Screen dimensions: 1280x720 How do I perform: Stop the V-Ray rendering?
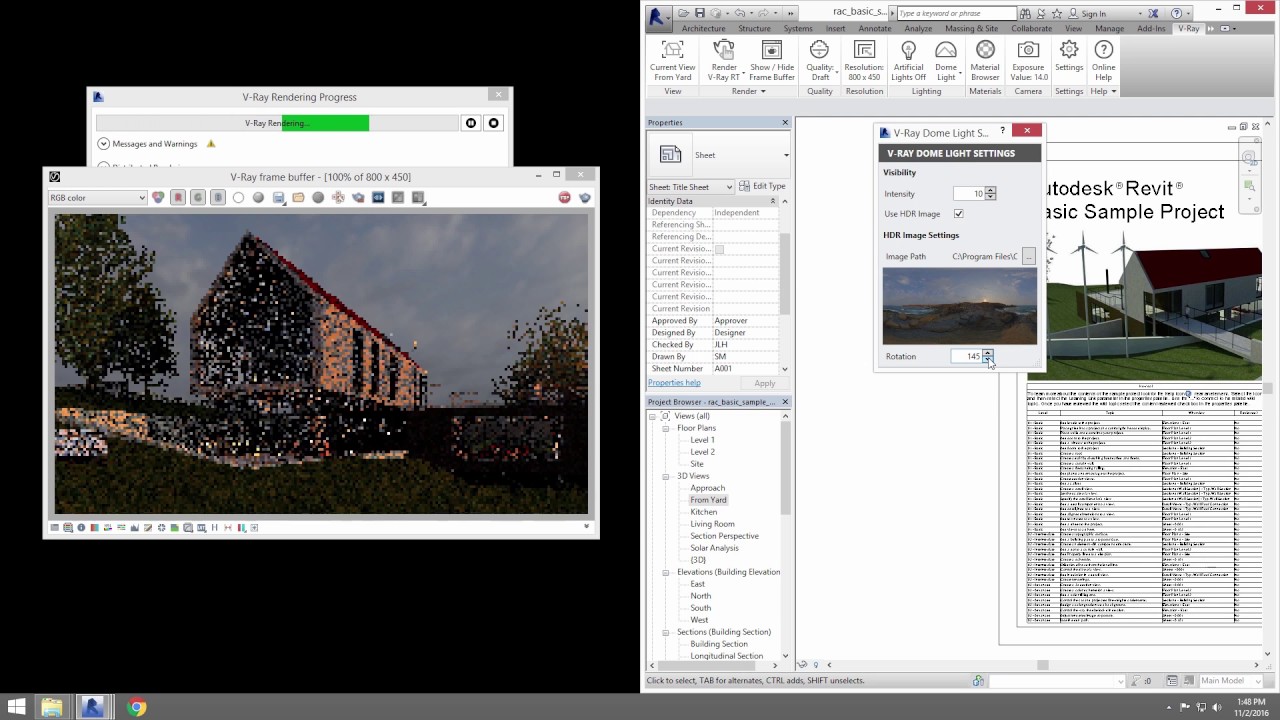click(x=493, y=123)
